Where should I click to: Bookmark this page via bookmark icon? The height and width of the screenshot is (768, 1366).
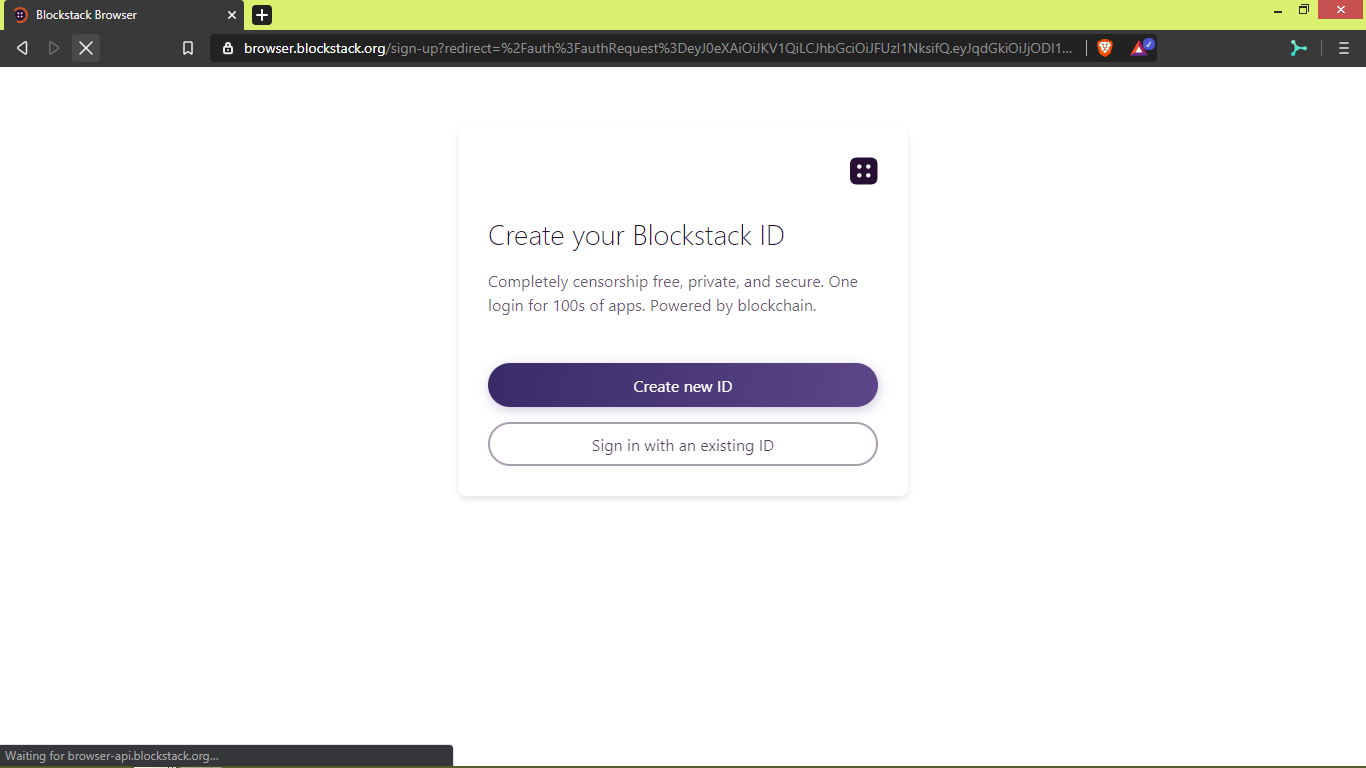188,48
